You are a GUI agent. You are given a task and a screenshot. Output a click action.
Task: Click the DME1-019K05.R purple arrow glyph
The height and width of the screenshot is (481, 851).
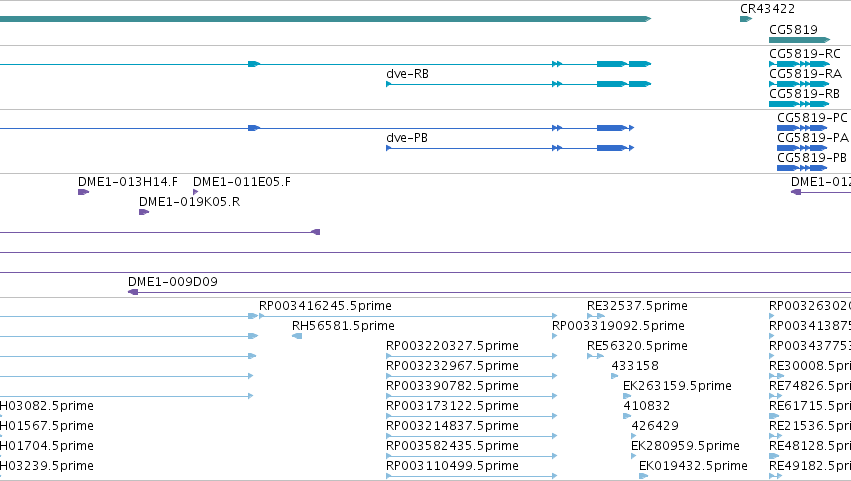point(144,212)
